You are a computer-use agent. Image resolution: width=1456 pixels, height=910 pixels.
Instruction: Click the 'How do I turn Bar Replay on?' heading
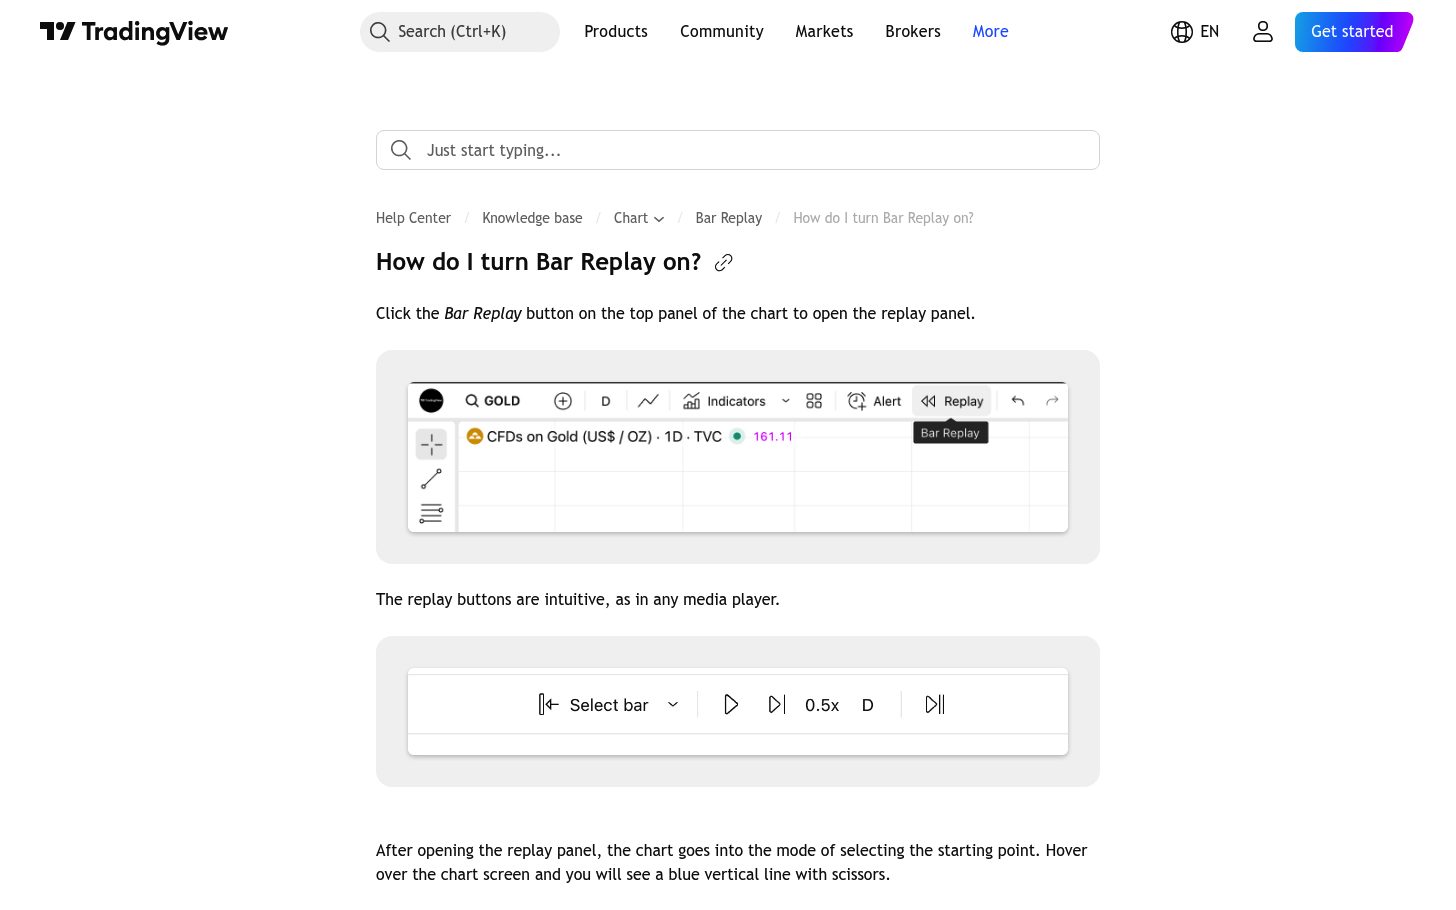(539, 262)
